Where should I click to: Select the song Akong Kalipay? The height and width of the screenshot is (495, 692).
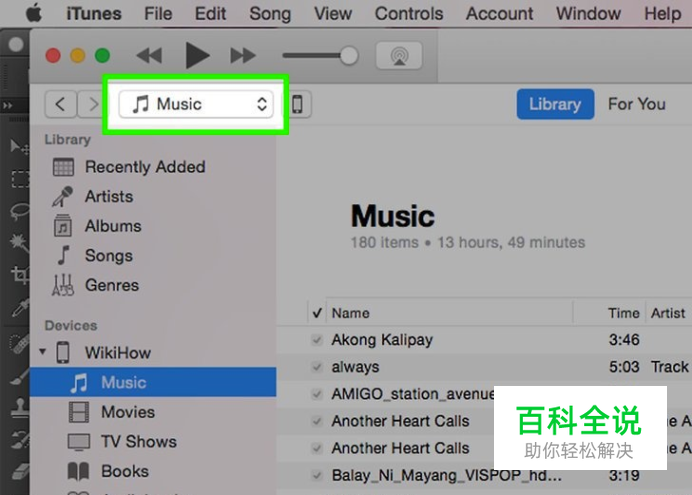click(382, 340)
